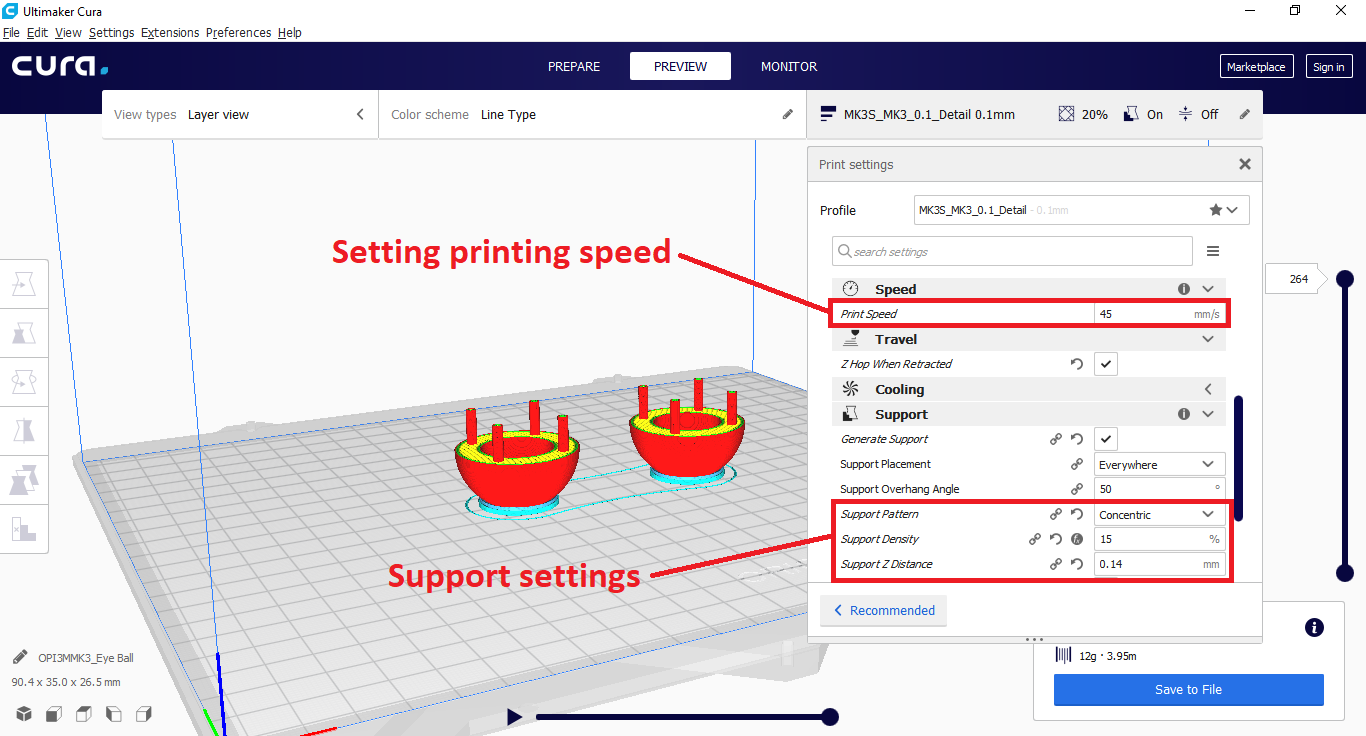The height and width of the screenshot is (736, 1366).
Task: Click the link icon next to Generate Support
Action: pos(1056,439)
